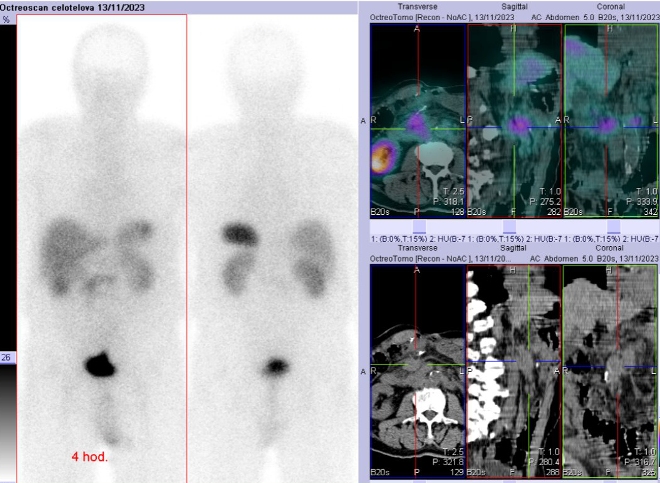Click slice number 282 in upper sagittal view
Viewport: 660px width, 483px height.
coord(554,212)
